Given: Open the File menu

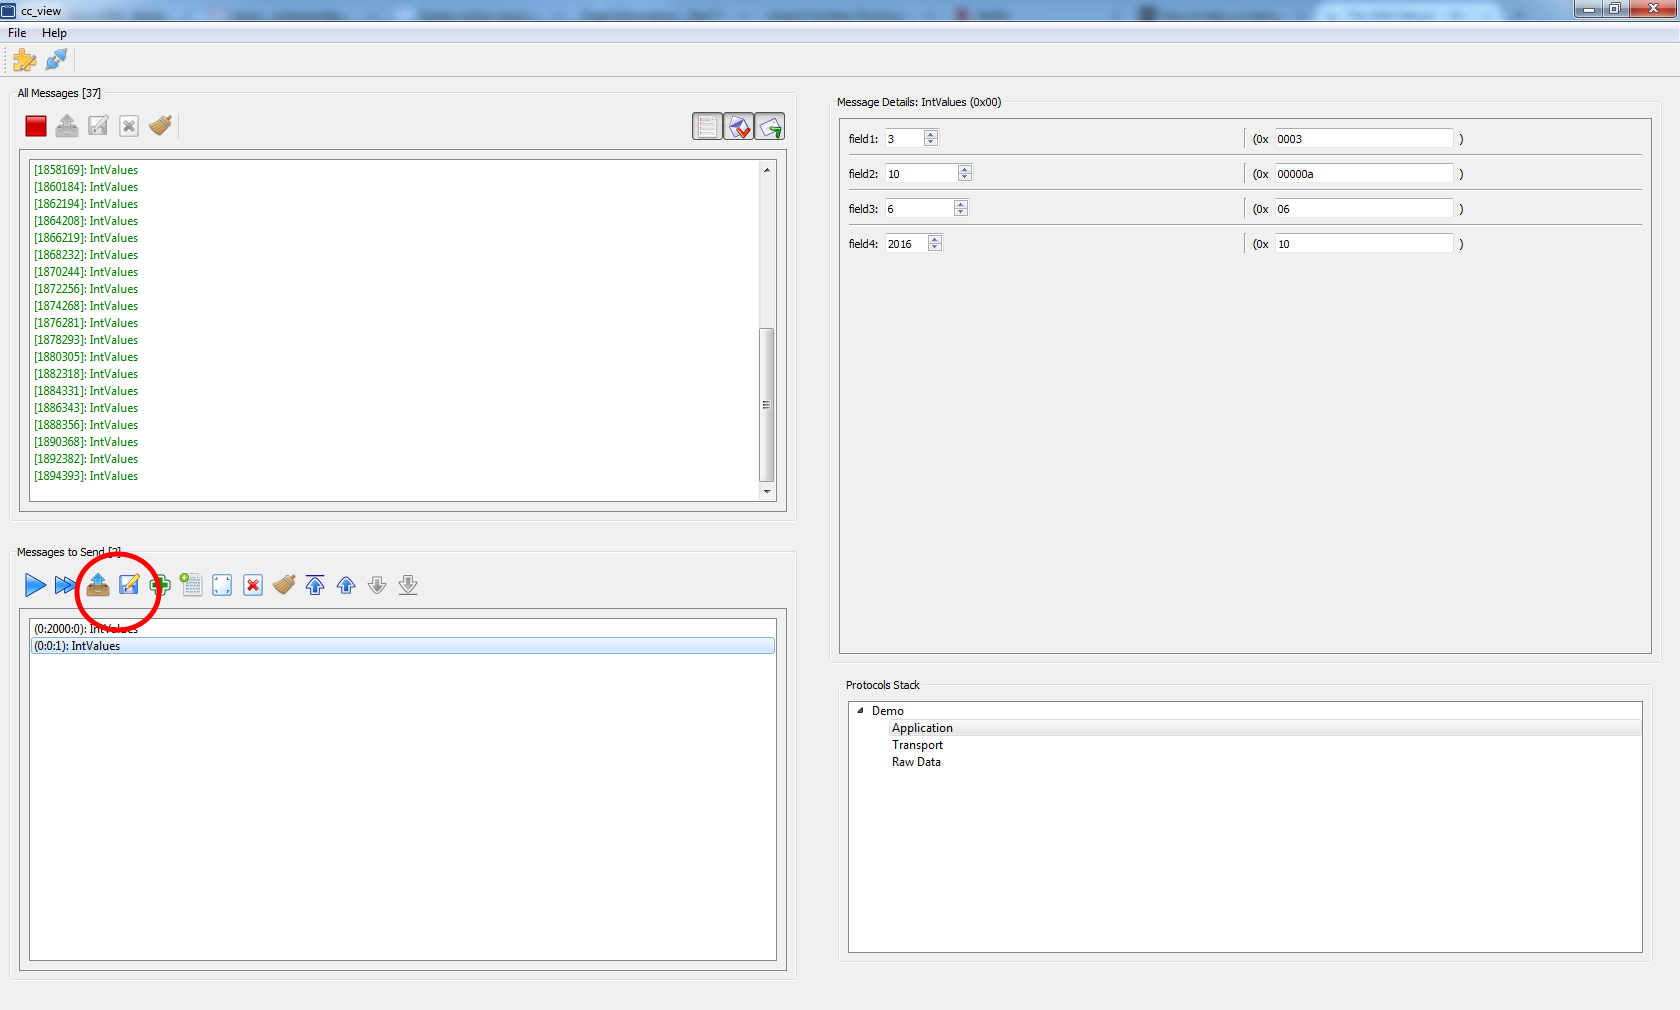Looking at the screenshot, I should (17, 33).
